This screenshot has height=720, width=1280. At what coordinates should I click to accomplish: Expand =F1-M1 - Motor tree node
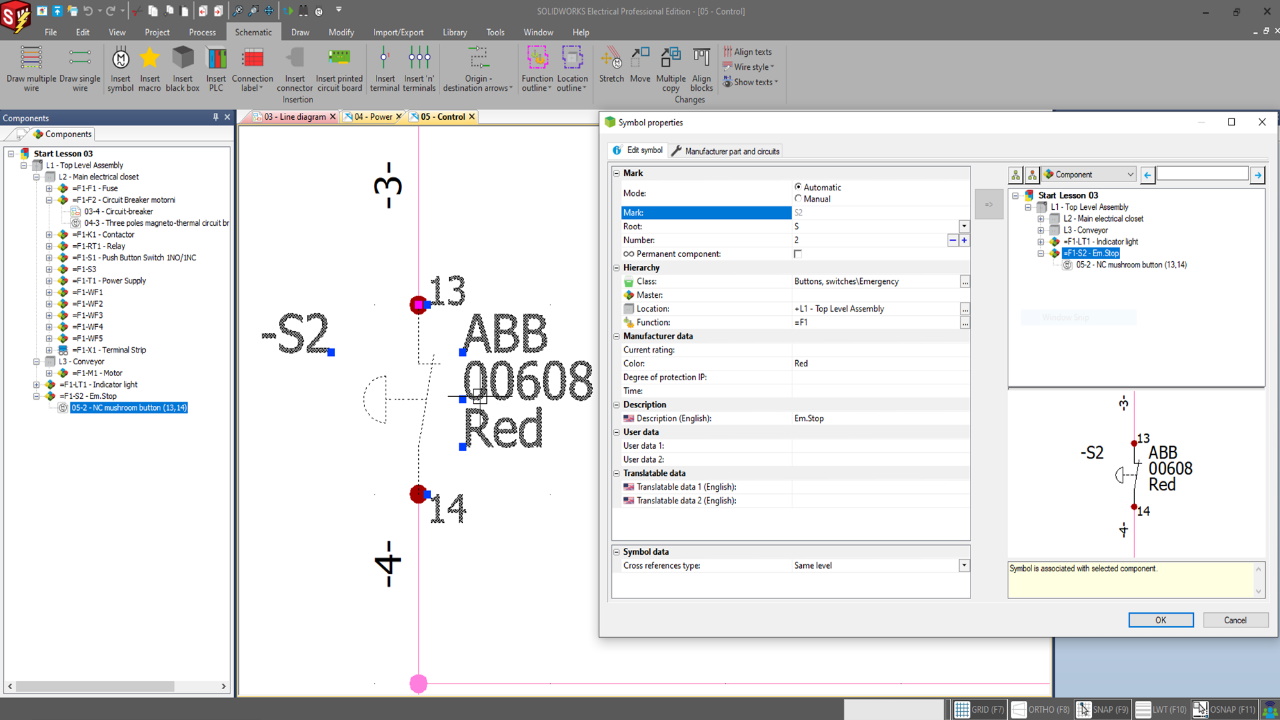click(x=49, y=373)
